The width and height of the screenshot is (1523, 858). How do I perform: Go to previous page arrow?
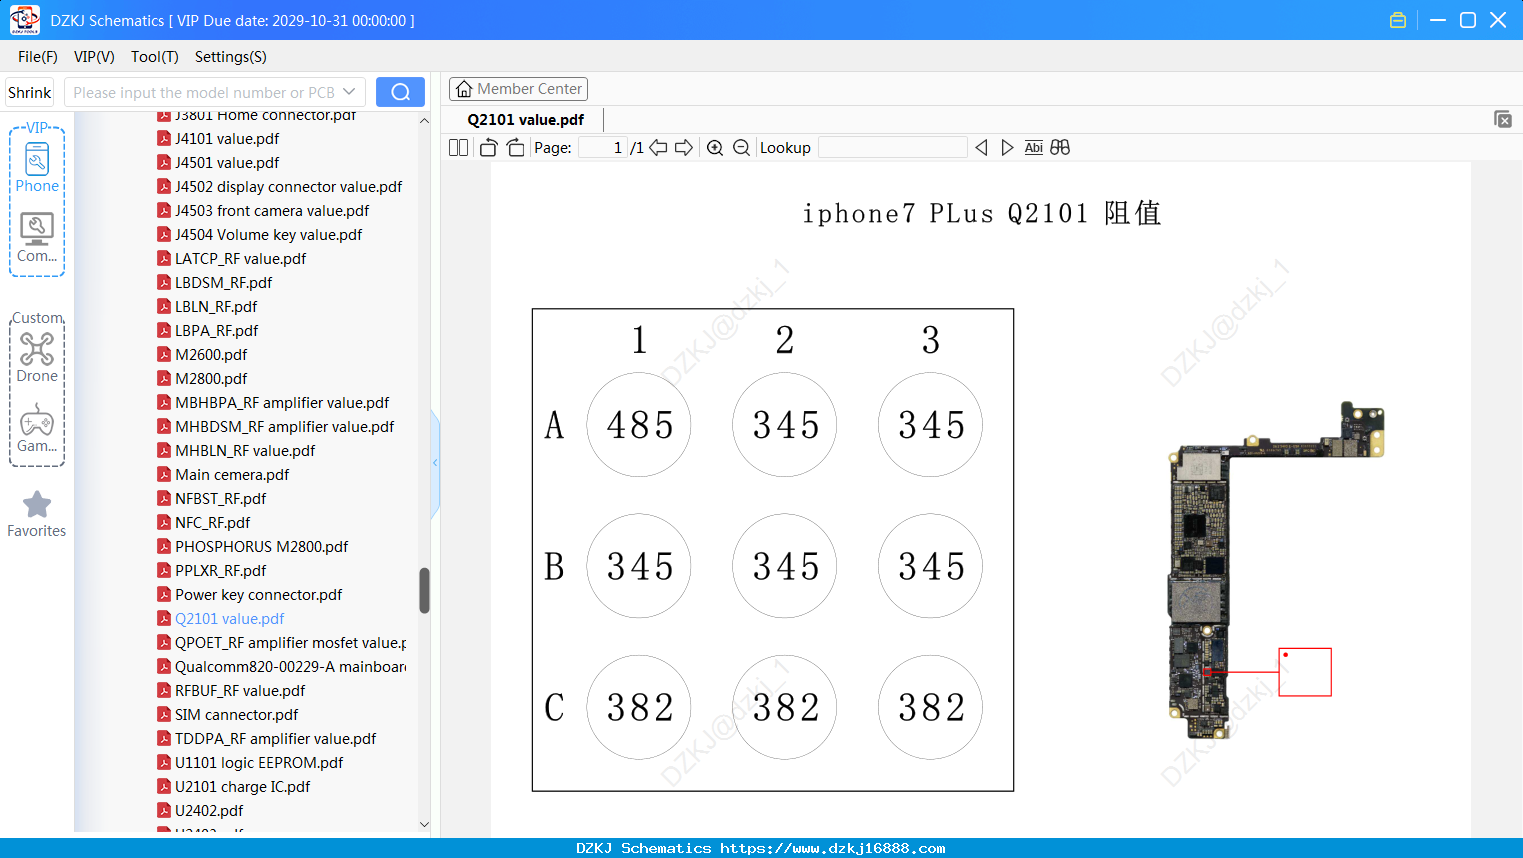tap(658, 147)
